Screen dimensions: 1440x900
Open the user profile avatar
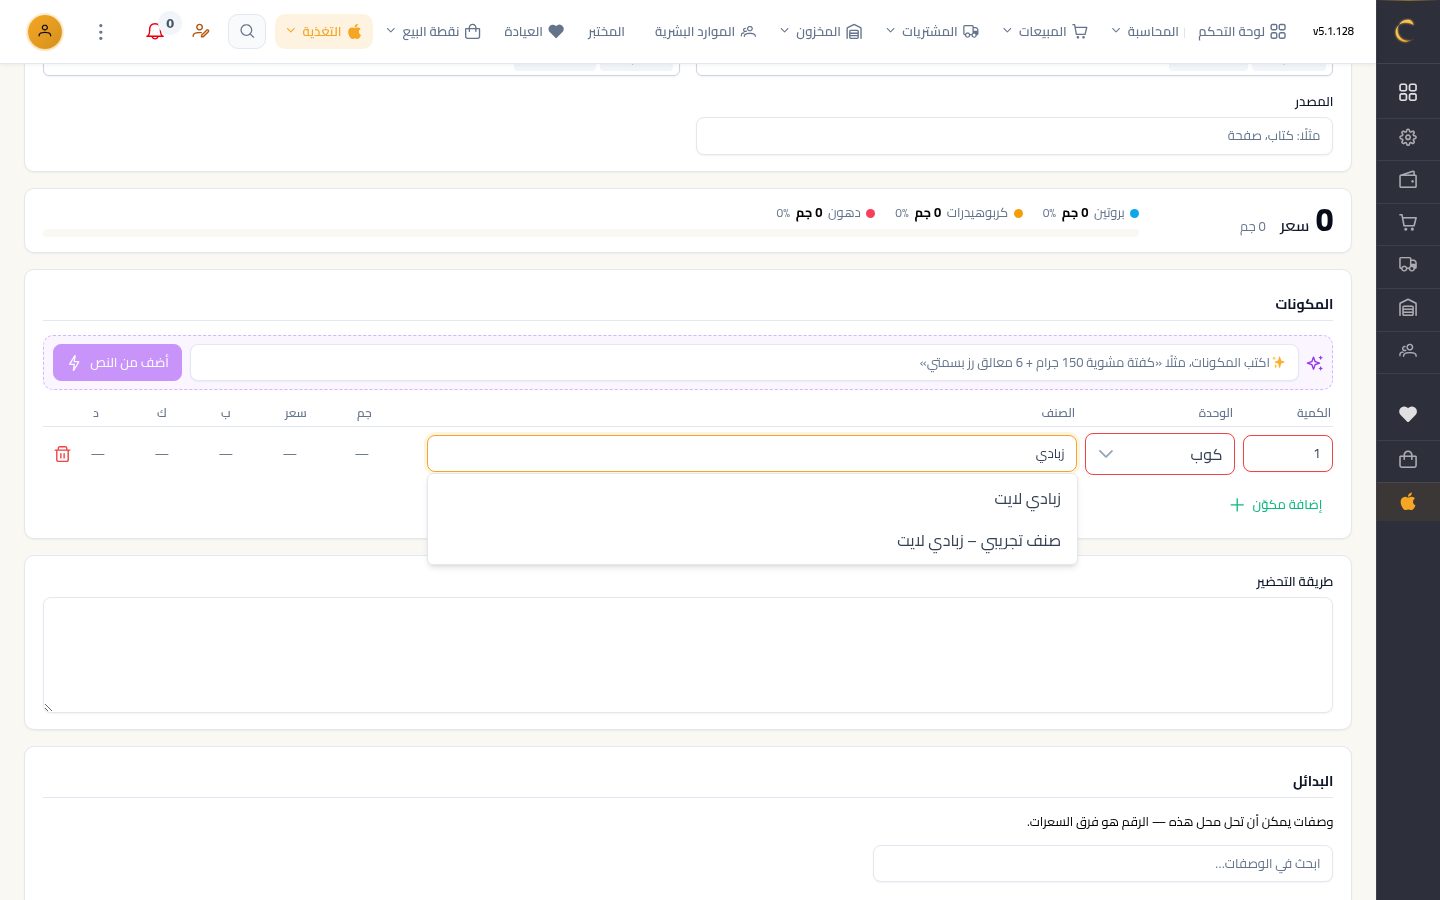click(45, 32)
